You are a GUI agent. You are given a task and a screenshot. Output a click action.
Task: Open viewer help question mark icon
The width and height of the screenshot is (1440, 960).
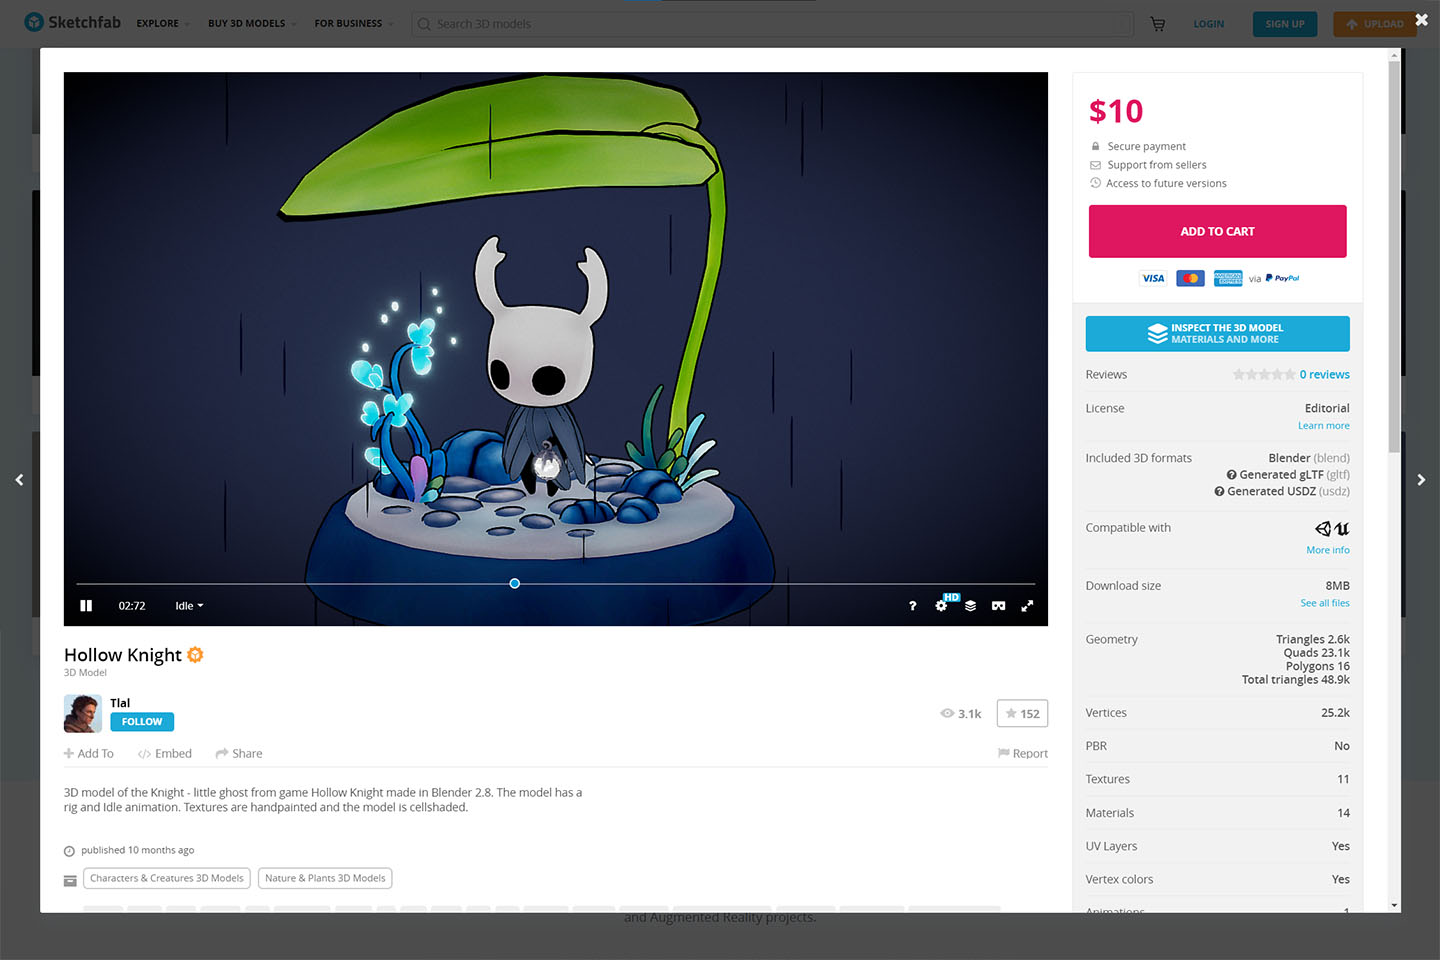(912, 606)
